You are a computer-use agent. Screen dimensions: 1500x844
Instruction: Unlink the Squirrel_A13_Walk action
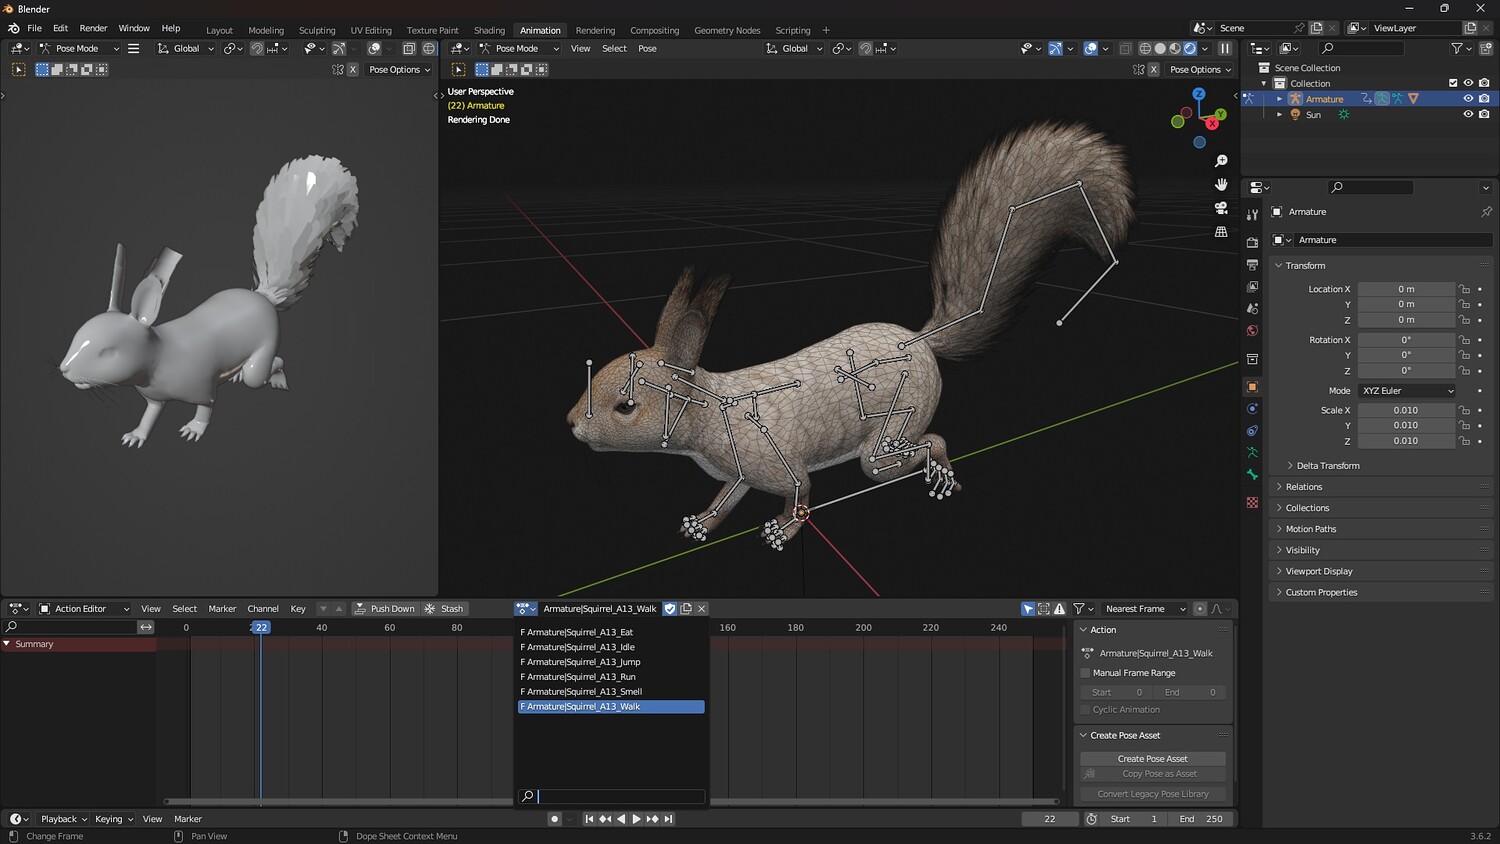click(702, 609)
